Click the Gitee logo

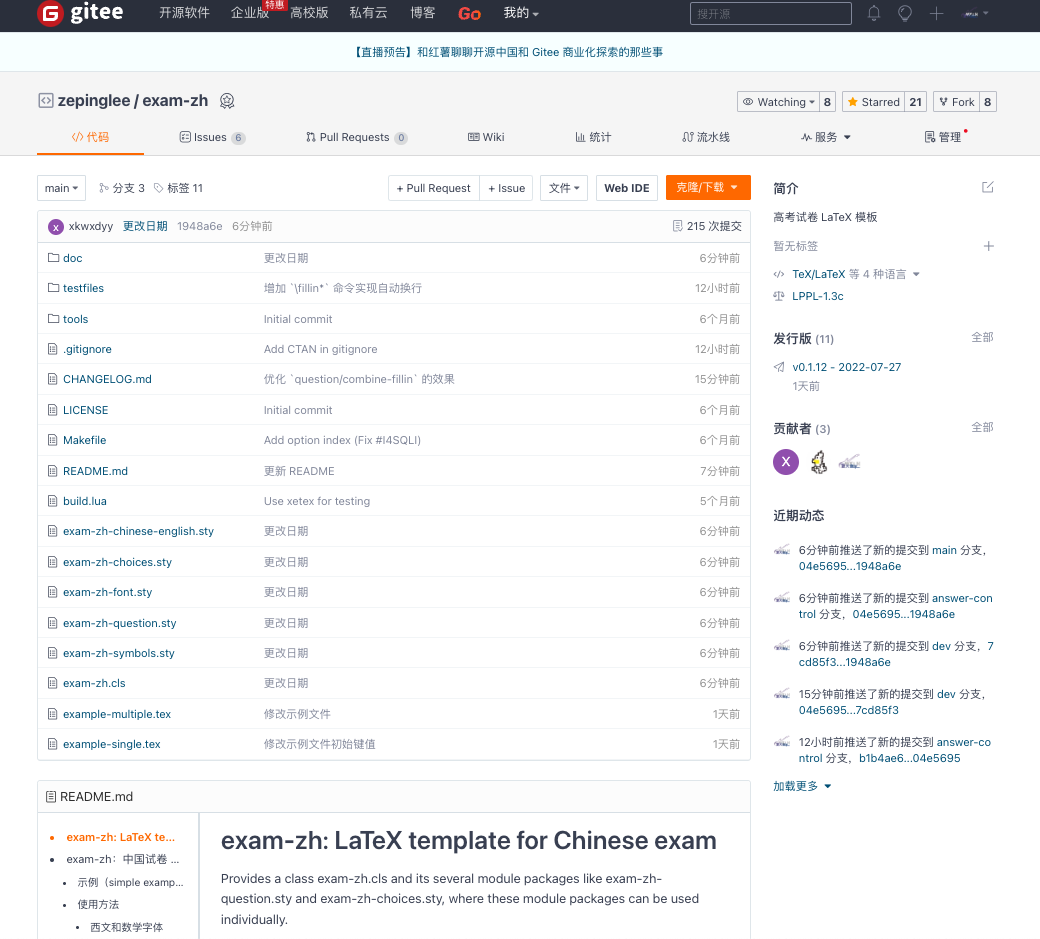coord(80,14)
